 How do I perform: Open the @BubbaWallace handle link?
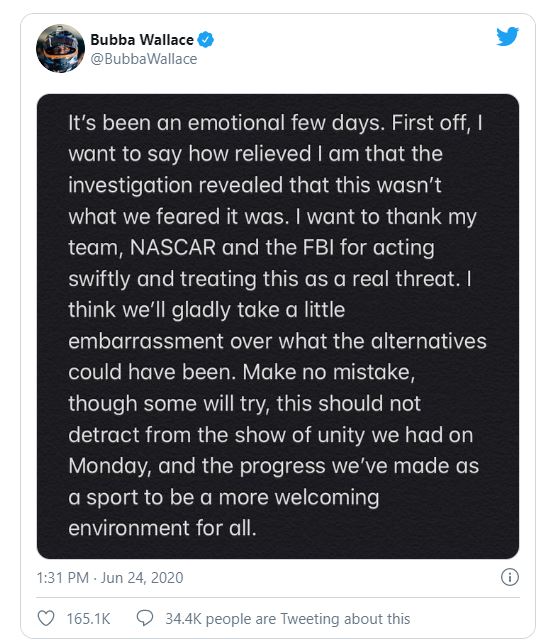click(144, 59)
